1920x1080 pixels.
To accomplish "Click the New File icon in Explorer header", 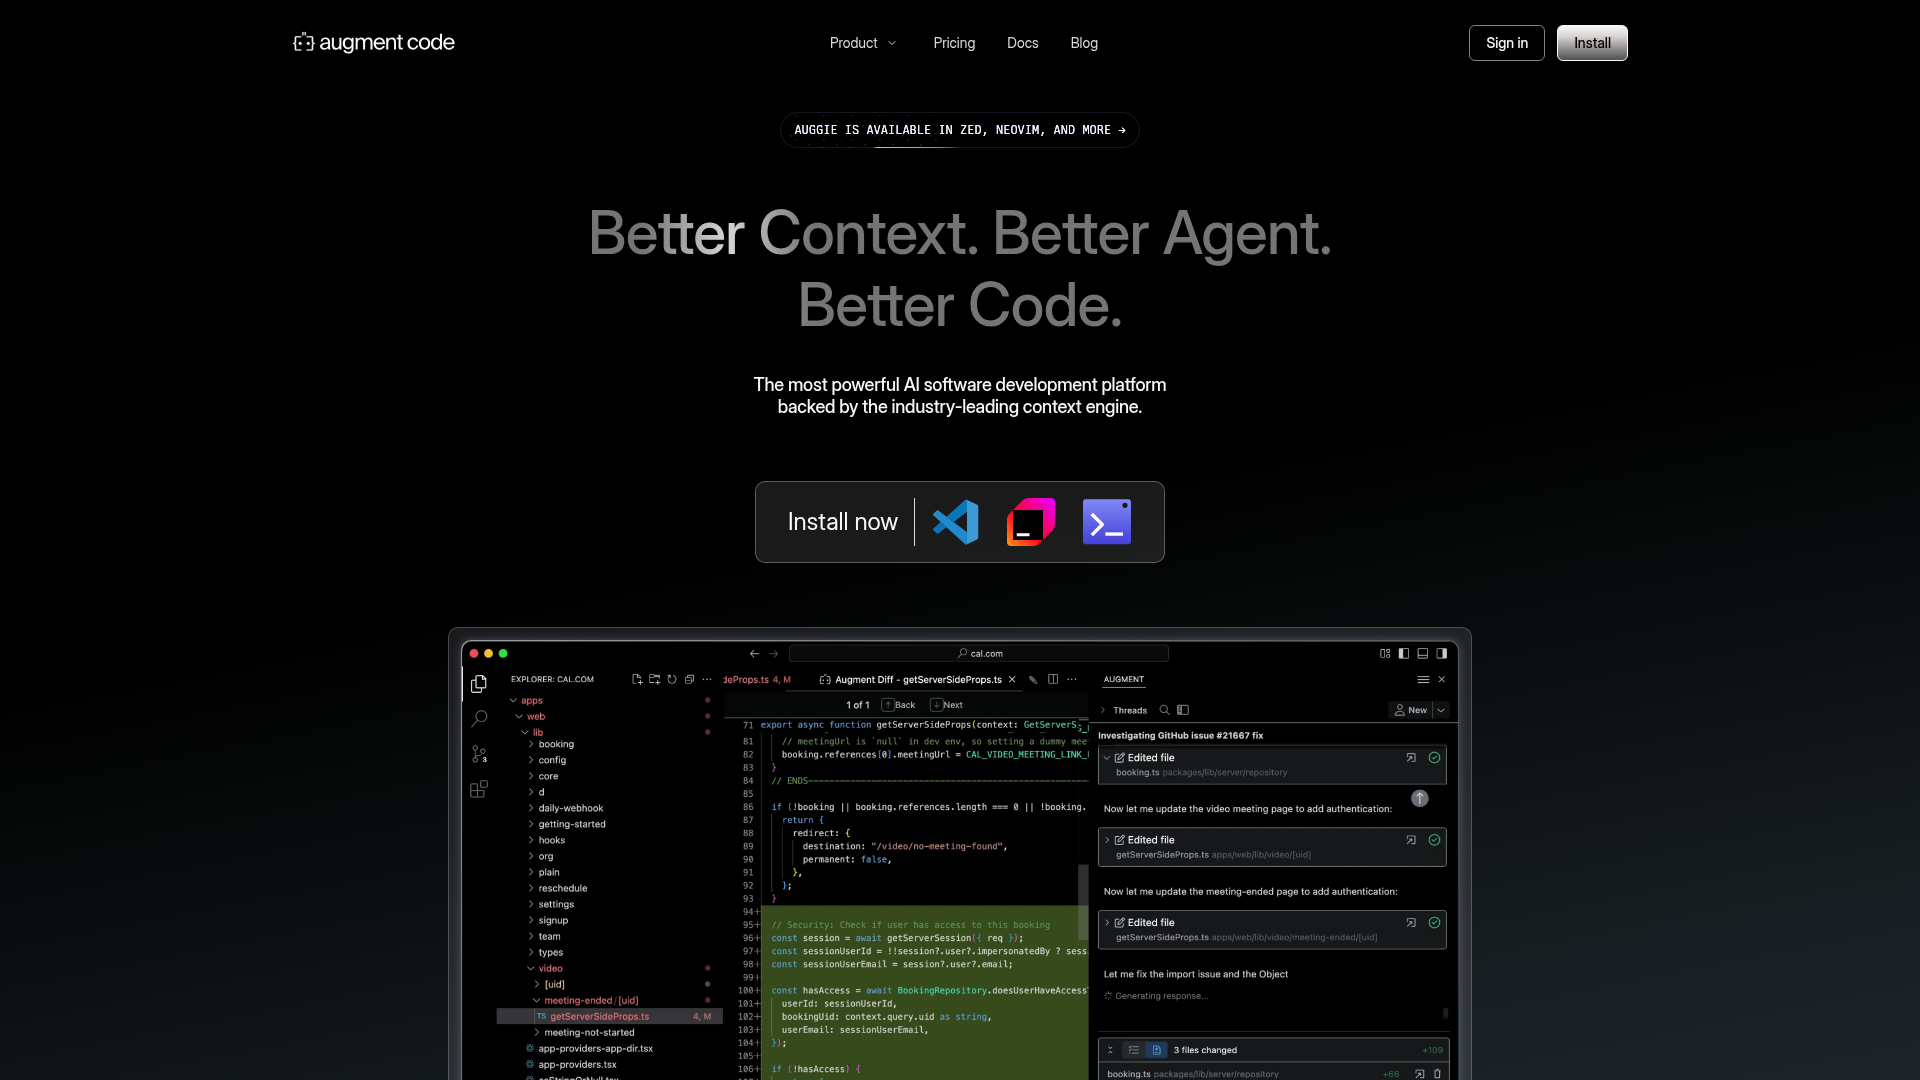I will (x=637, y=679).
